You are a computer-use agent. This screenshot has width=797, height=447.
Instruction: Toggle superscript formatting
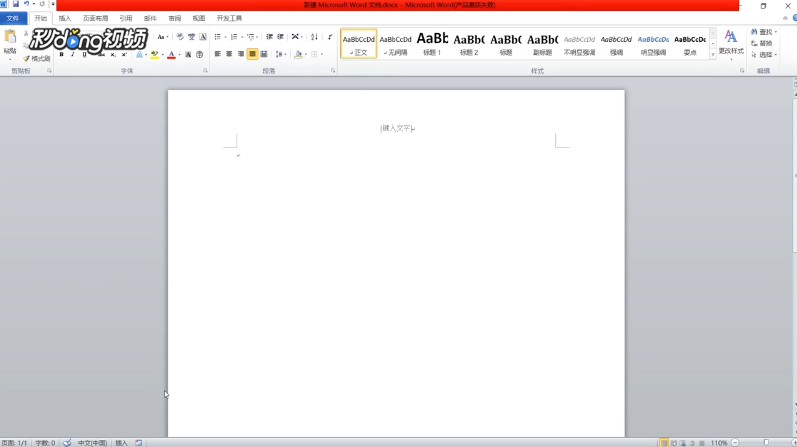tap(124, 54)
